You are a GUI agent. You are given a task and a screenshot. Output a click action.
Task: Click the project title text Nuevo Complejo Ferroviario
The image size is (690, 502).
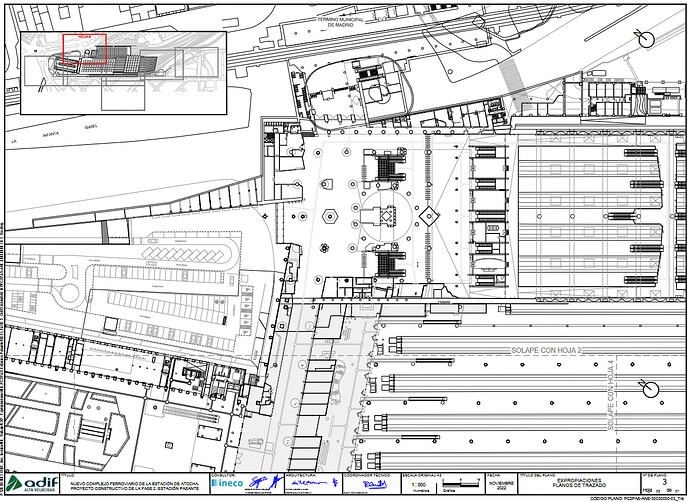135,486
